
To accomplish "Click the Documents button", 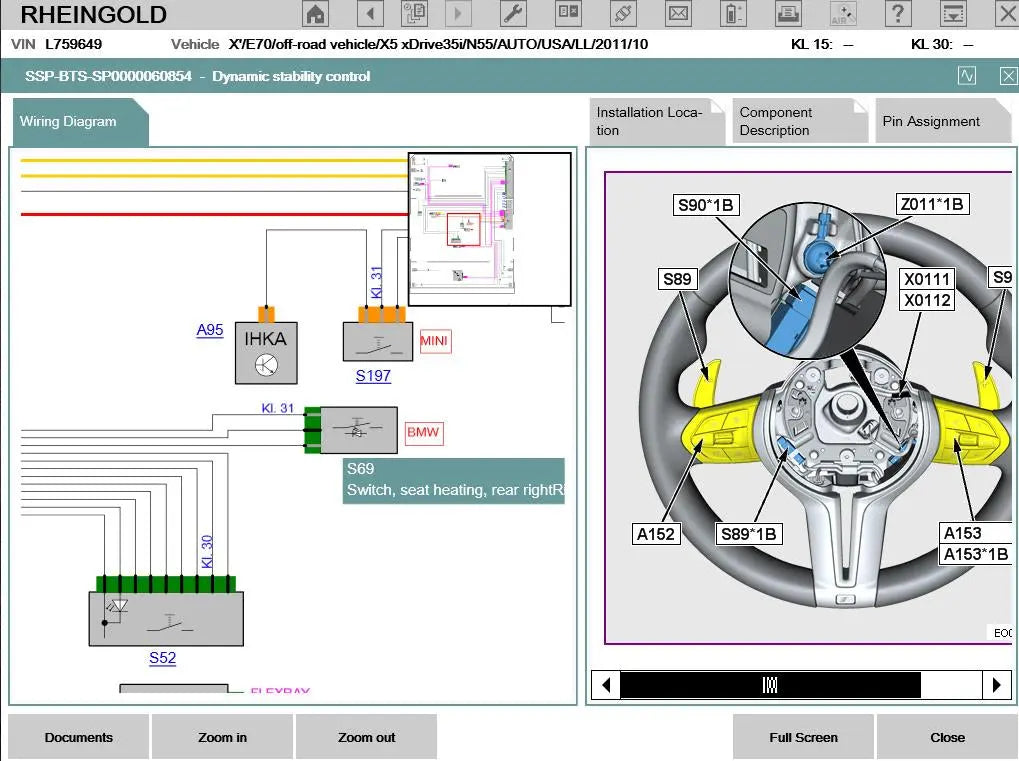I will click(x=79, y=737).
